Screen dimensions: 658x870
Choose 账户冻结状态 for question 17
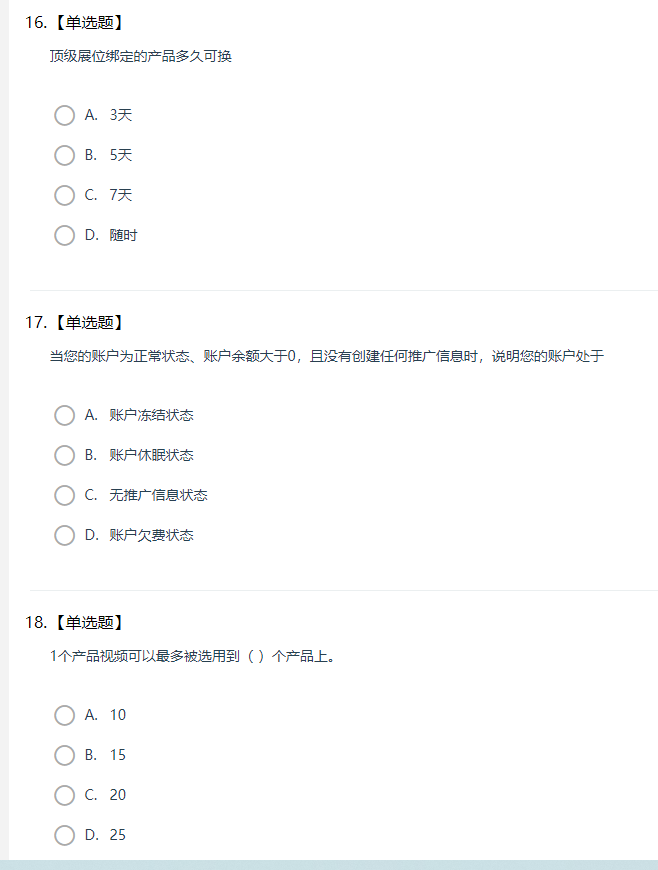click(64, 416)
